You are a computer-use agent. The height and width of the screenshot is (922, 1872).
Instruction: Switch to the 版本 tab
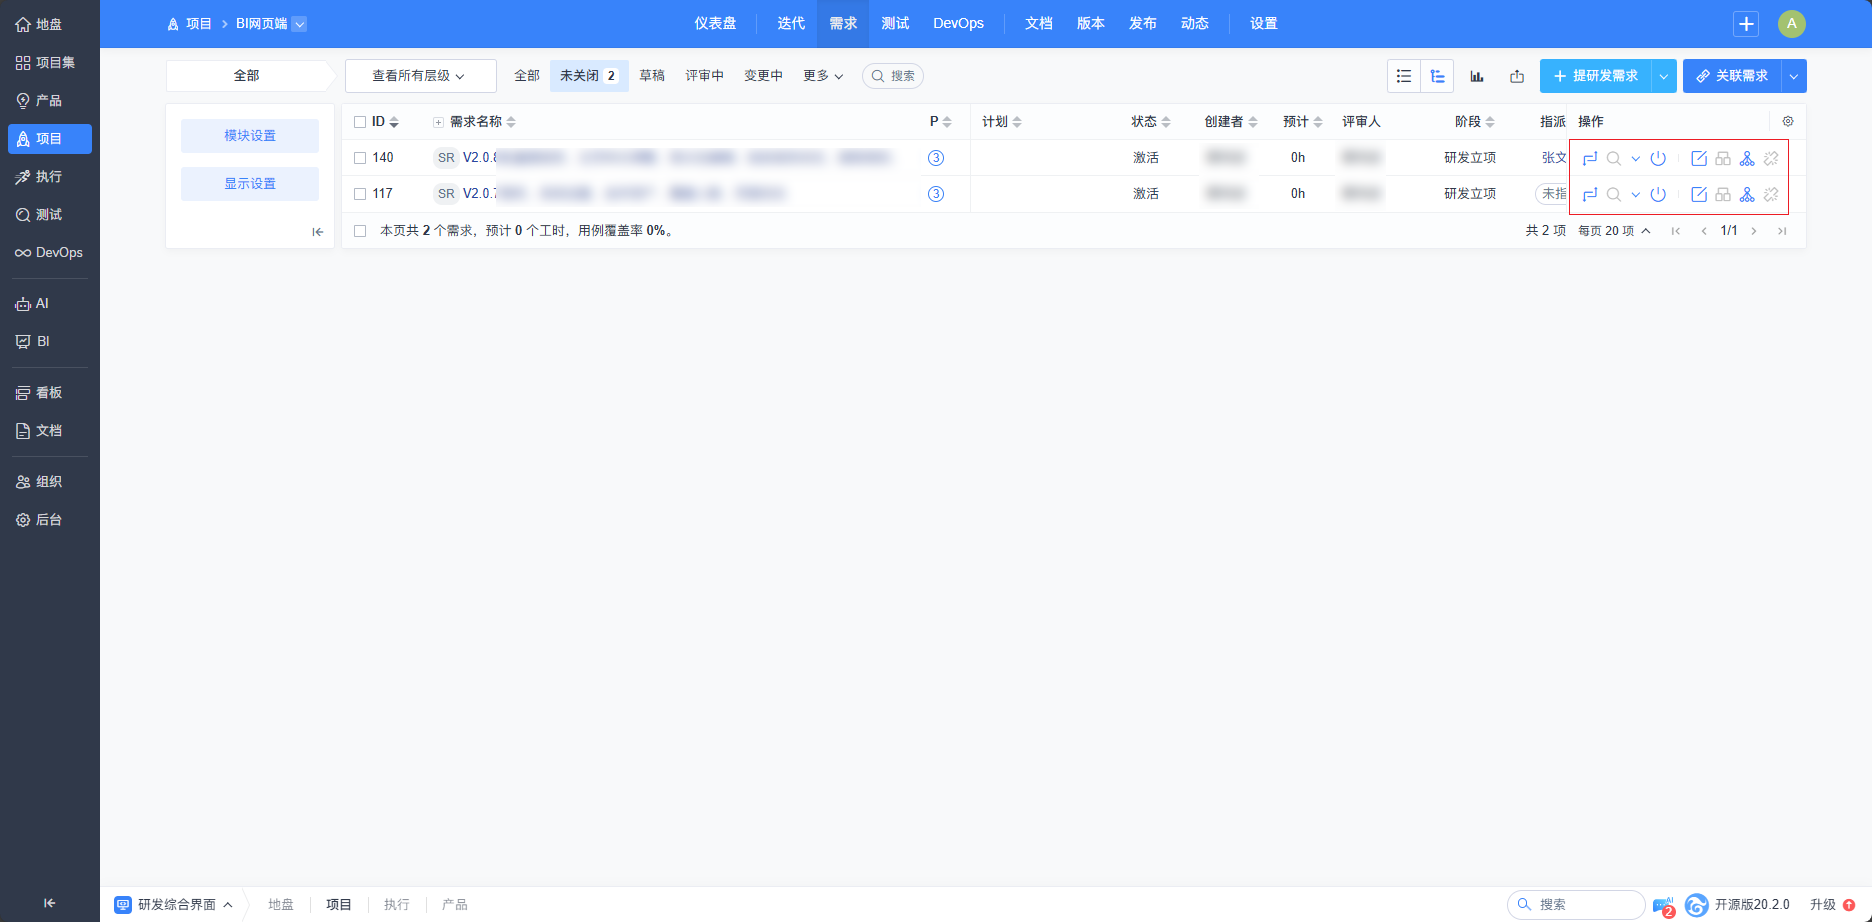point(1090,24)
